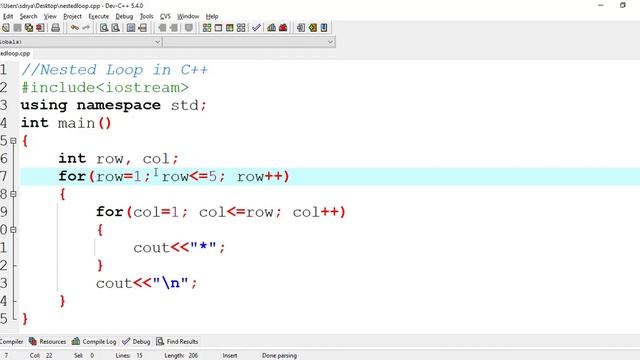This screenshot has width=640, height=360.
Task: Open Find via magnifier toolbar icon
Action: 104,28
